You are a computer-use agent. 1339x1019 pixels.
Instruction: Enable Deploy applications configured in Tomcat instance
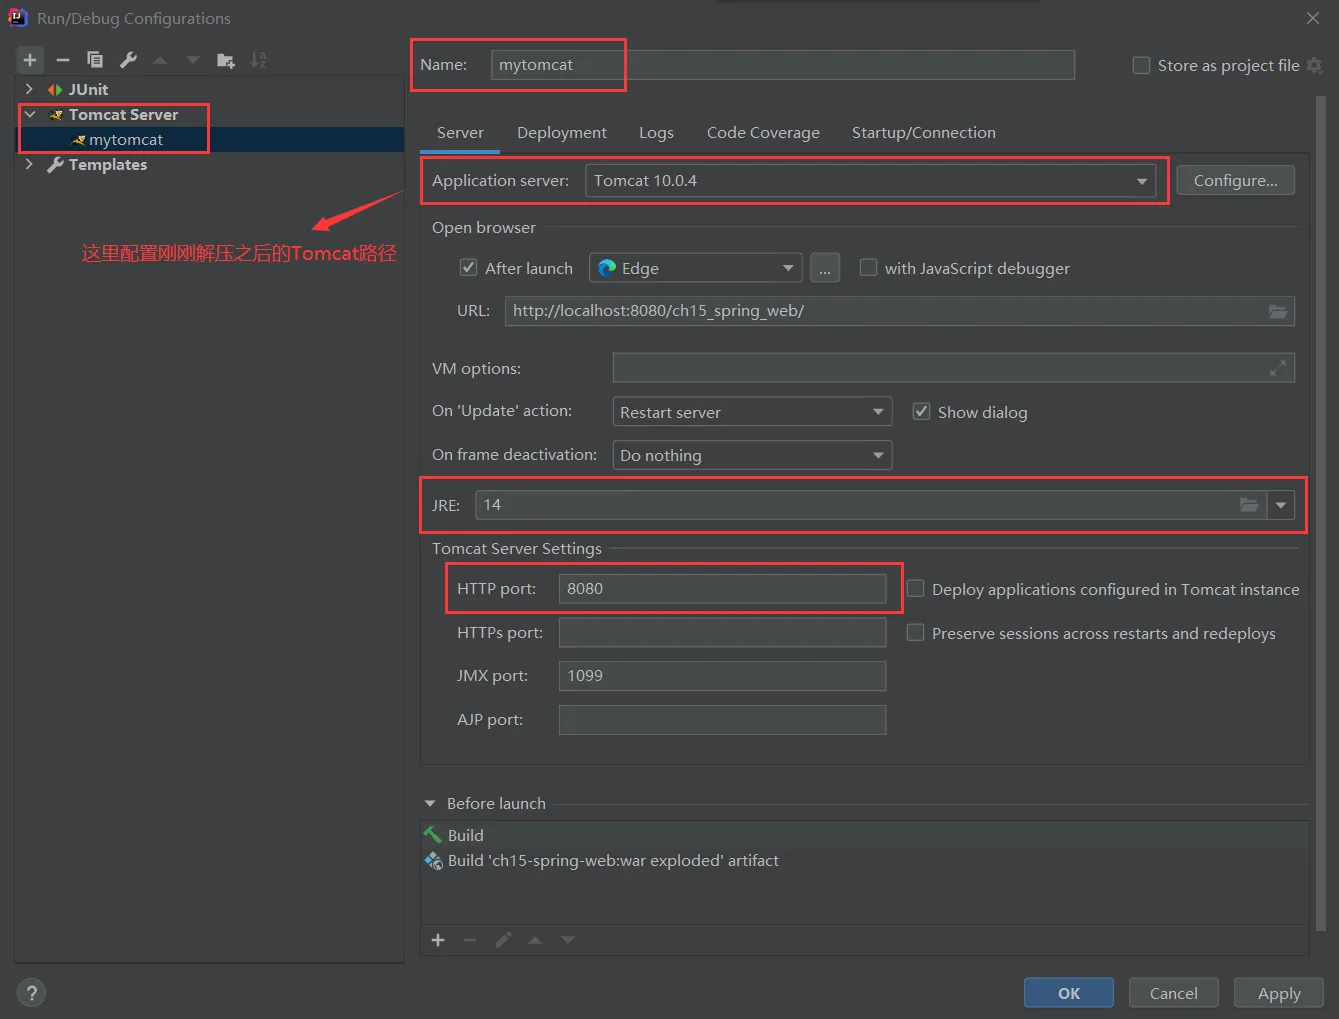tap(915, 589)
